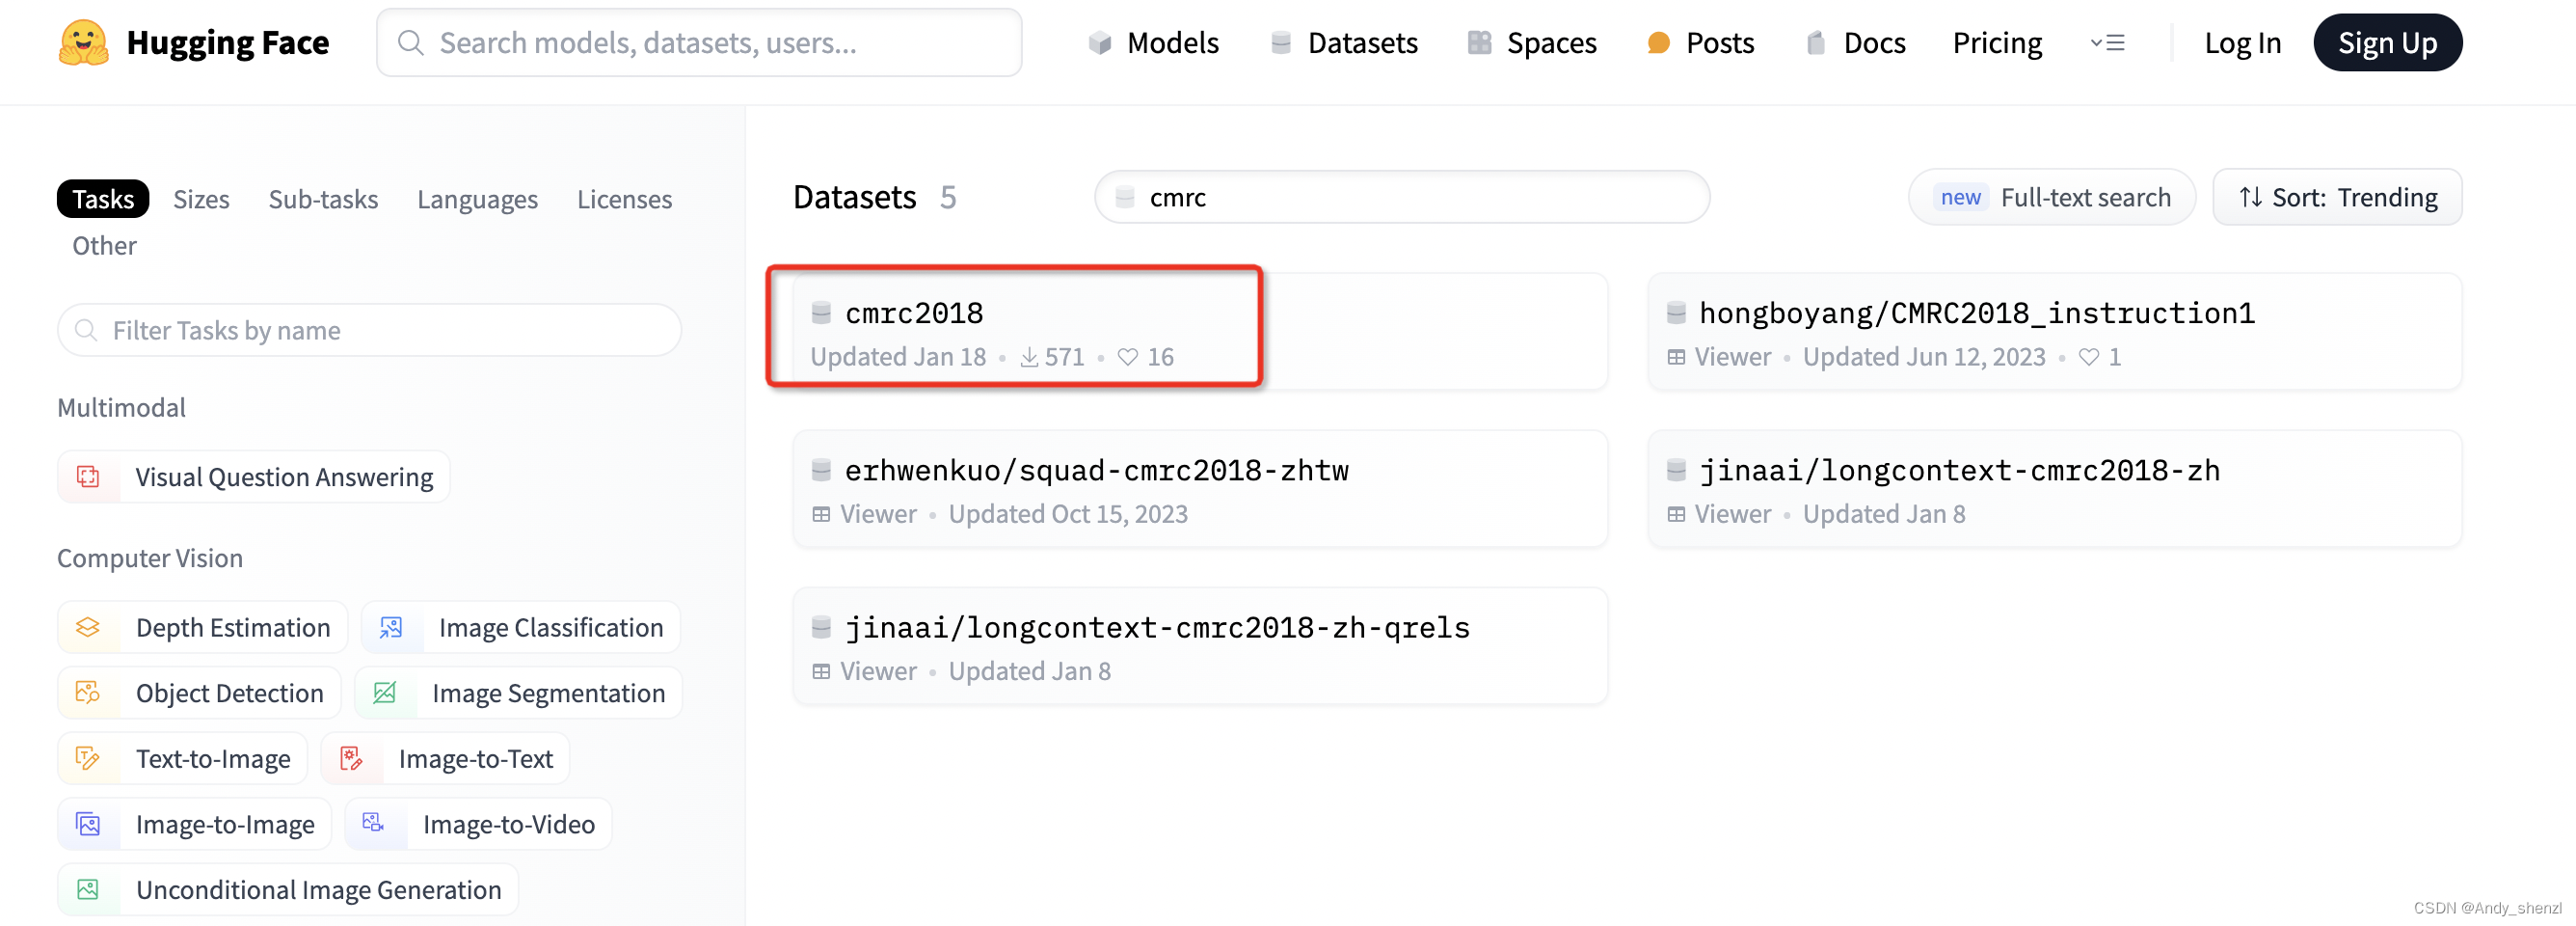The width and height of the screenshot is (2576, 926).
Task: Open the Pricing page
Action: click(1997, 43)
